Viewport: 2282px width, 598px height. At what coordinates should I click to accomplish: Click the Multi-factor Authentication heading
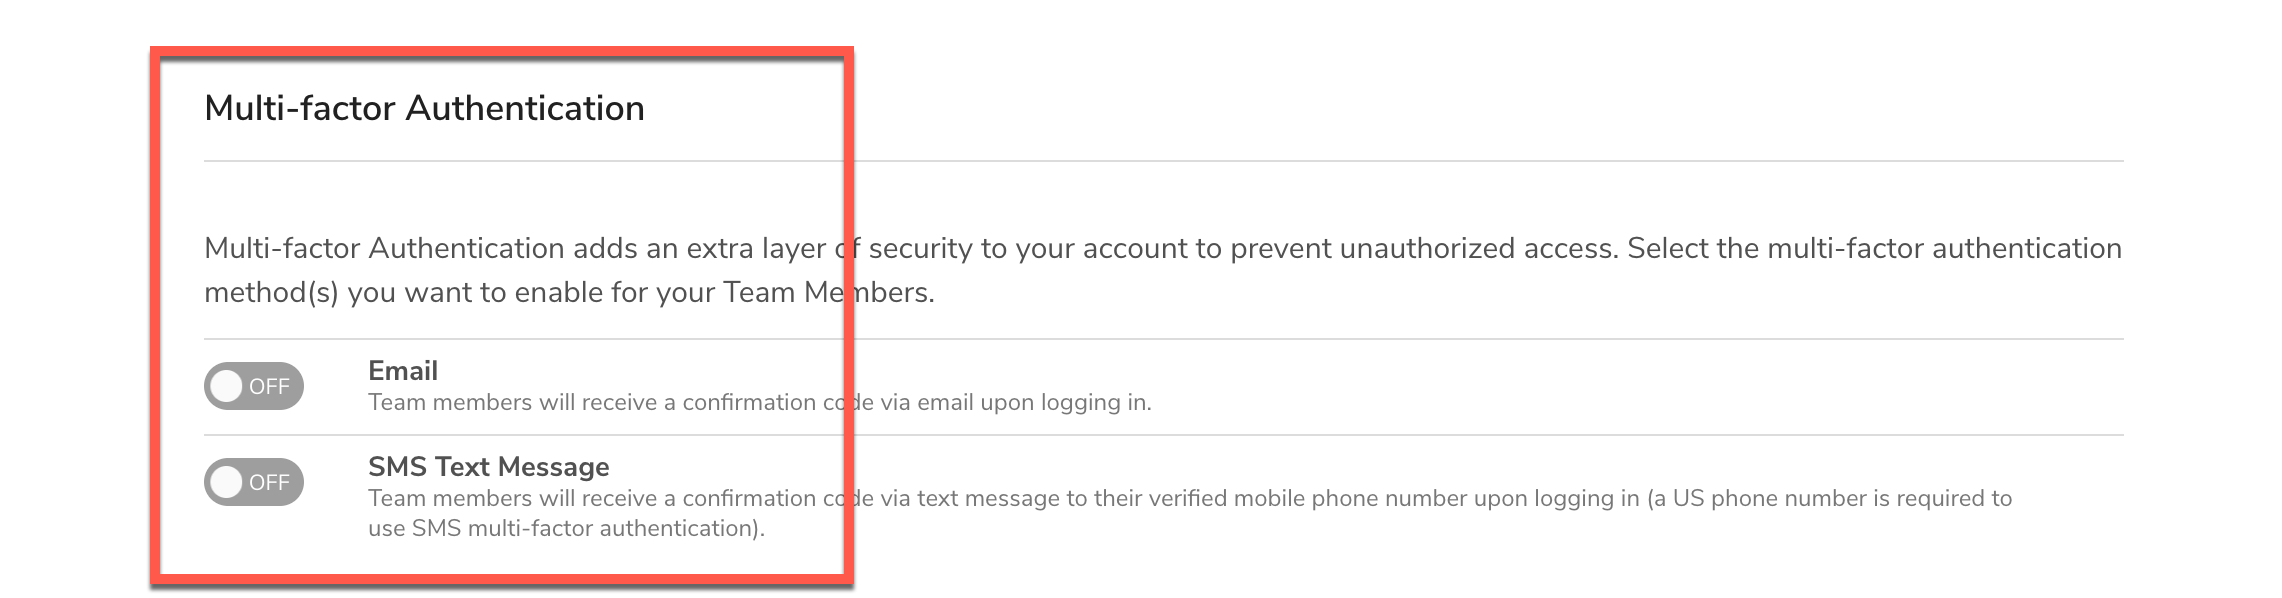pyautogui.click(x=424, y=108)
